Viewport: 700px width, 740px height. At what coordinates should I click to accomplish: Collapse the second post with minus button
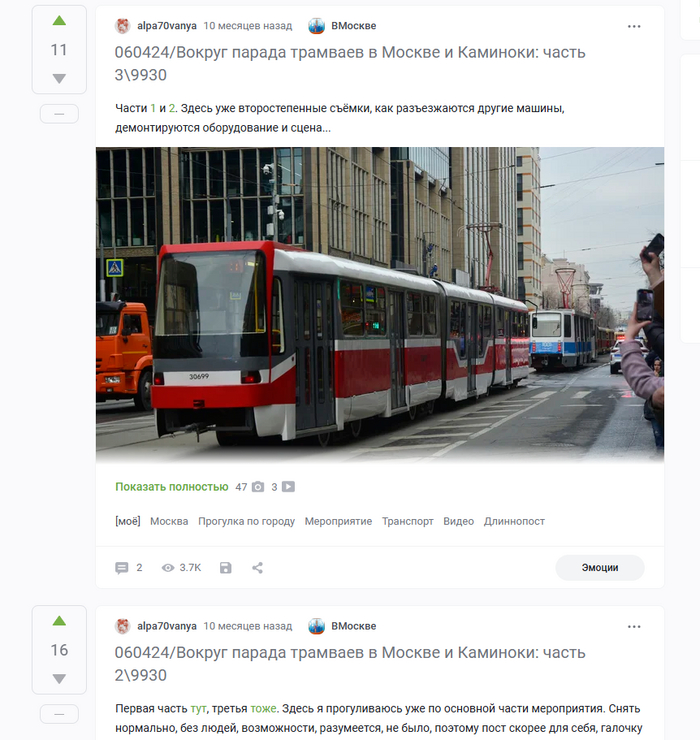click(x=59, y=714)
